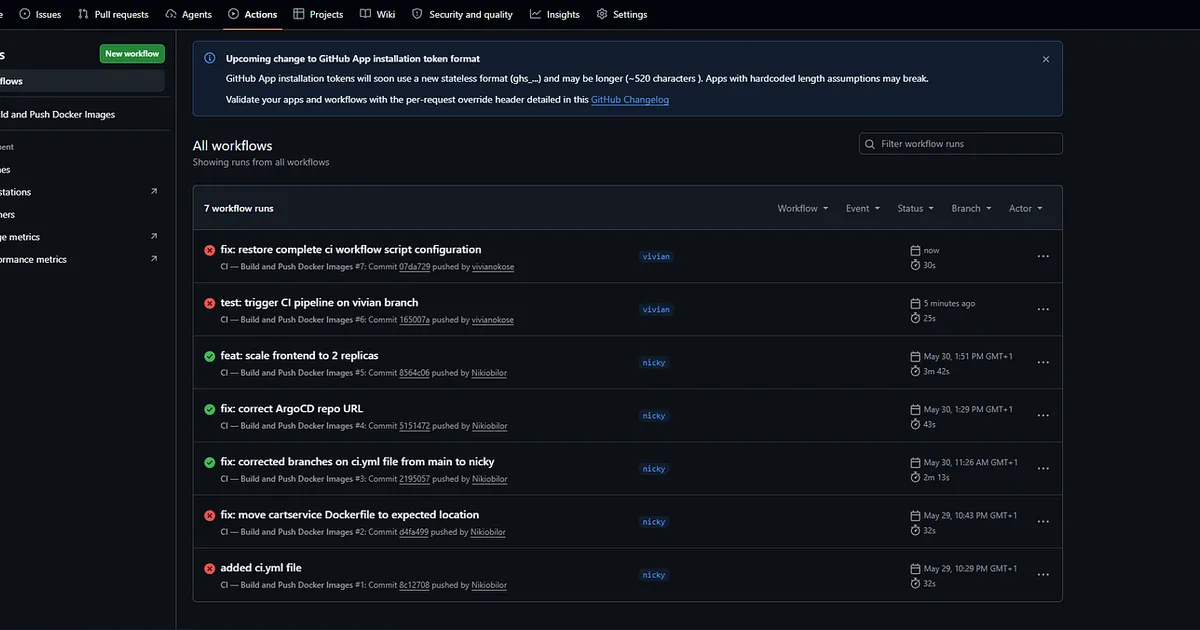Image resolution: width=1200 pixels, height=630 pixels.
Task: Open commit 8c12708 link
Action: 414,585
